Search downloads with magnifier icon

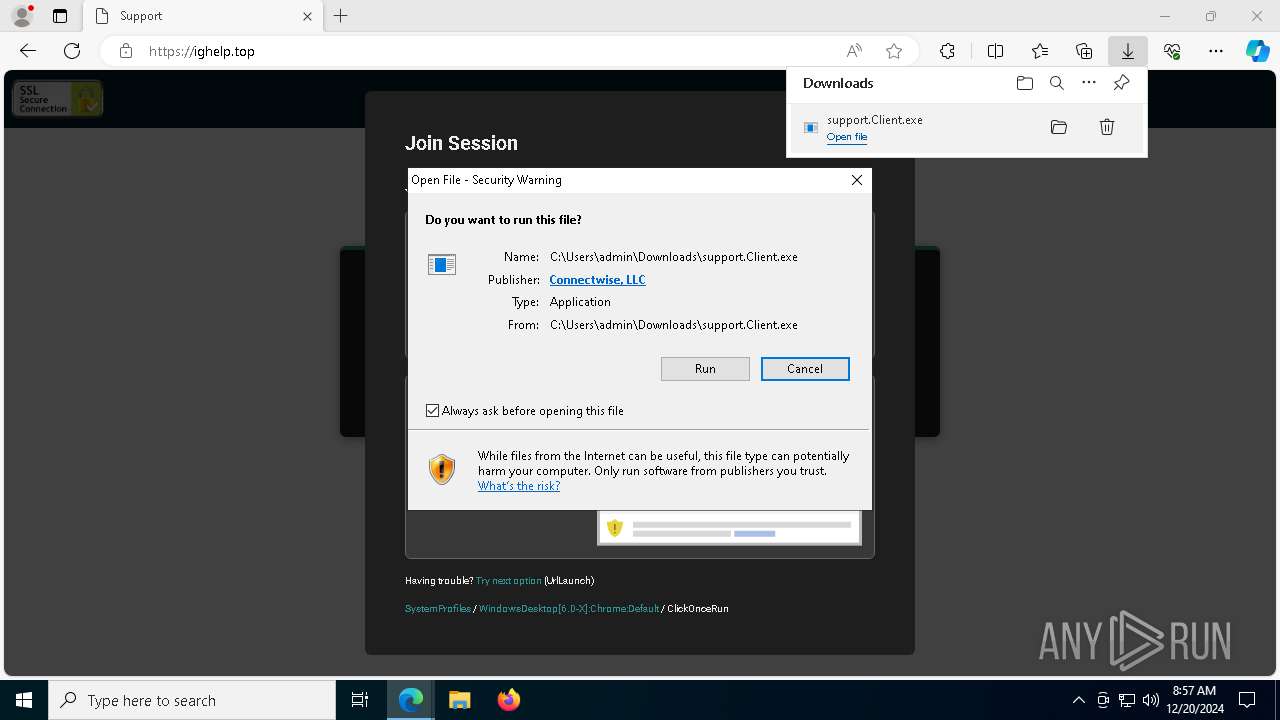[x=1057, y=83]
